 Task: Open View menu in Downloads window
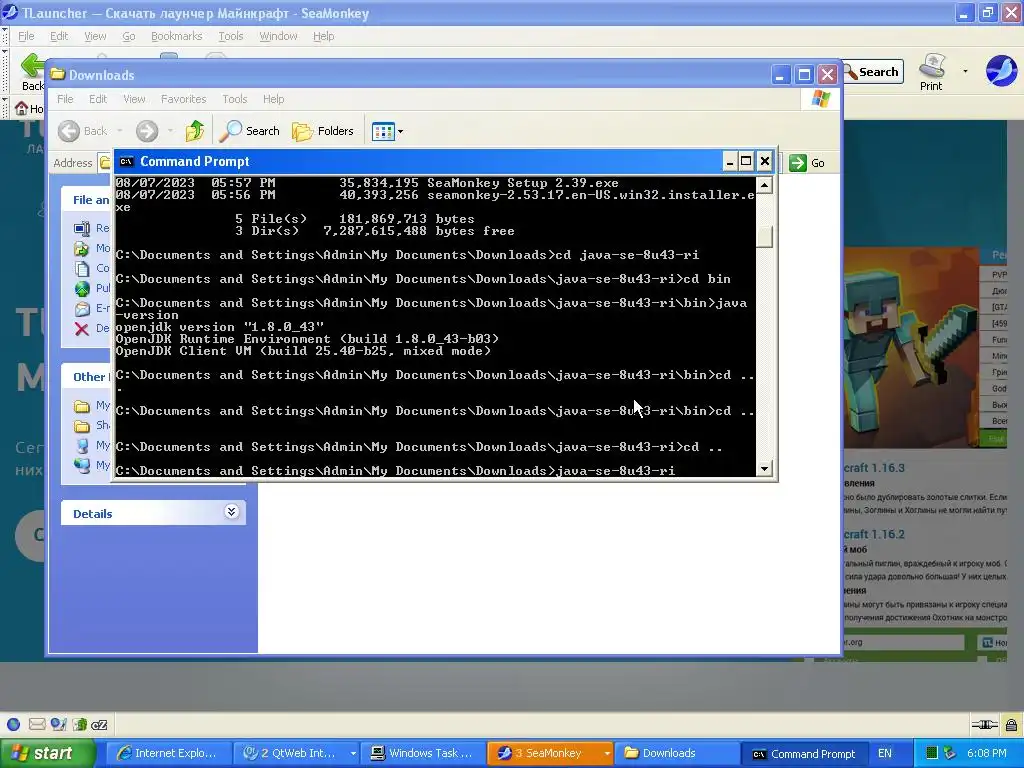(x=134, y=99)
